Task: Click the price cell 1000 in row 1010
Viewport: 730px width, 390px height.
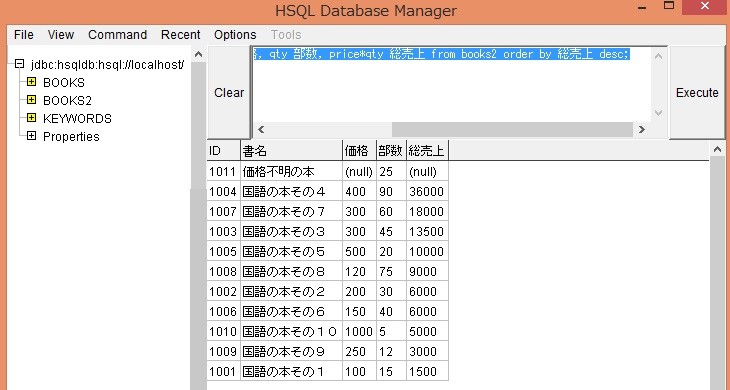Action: [359, 332]
